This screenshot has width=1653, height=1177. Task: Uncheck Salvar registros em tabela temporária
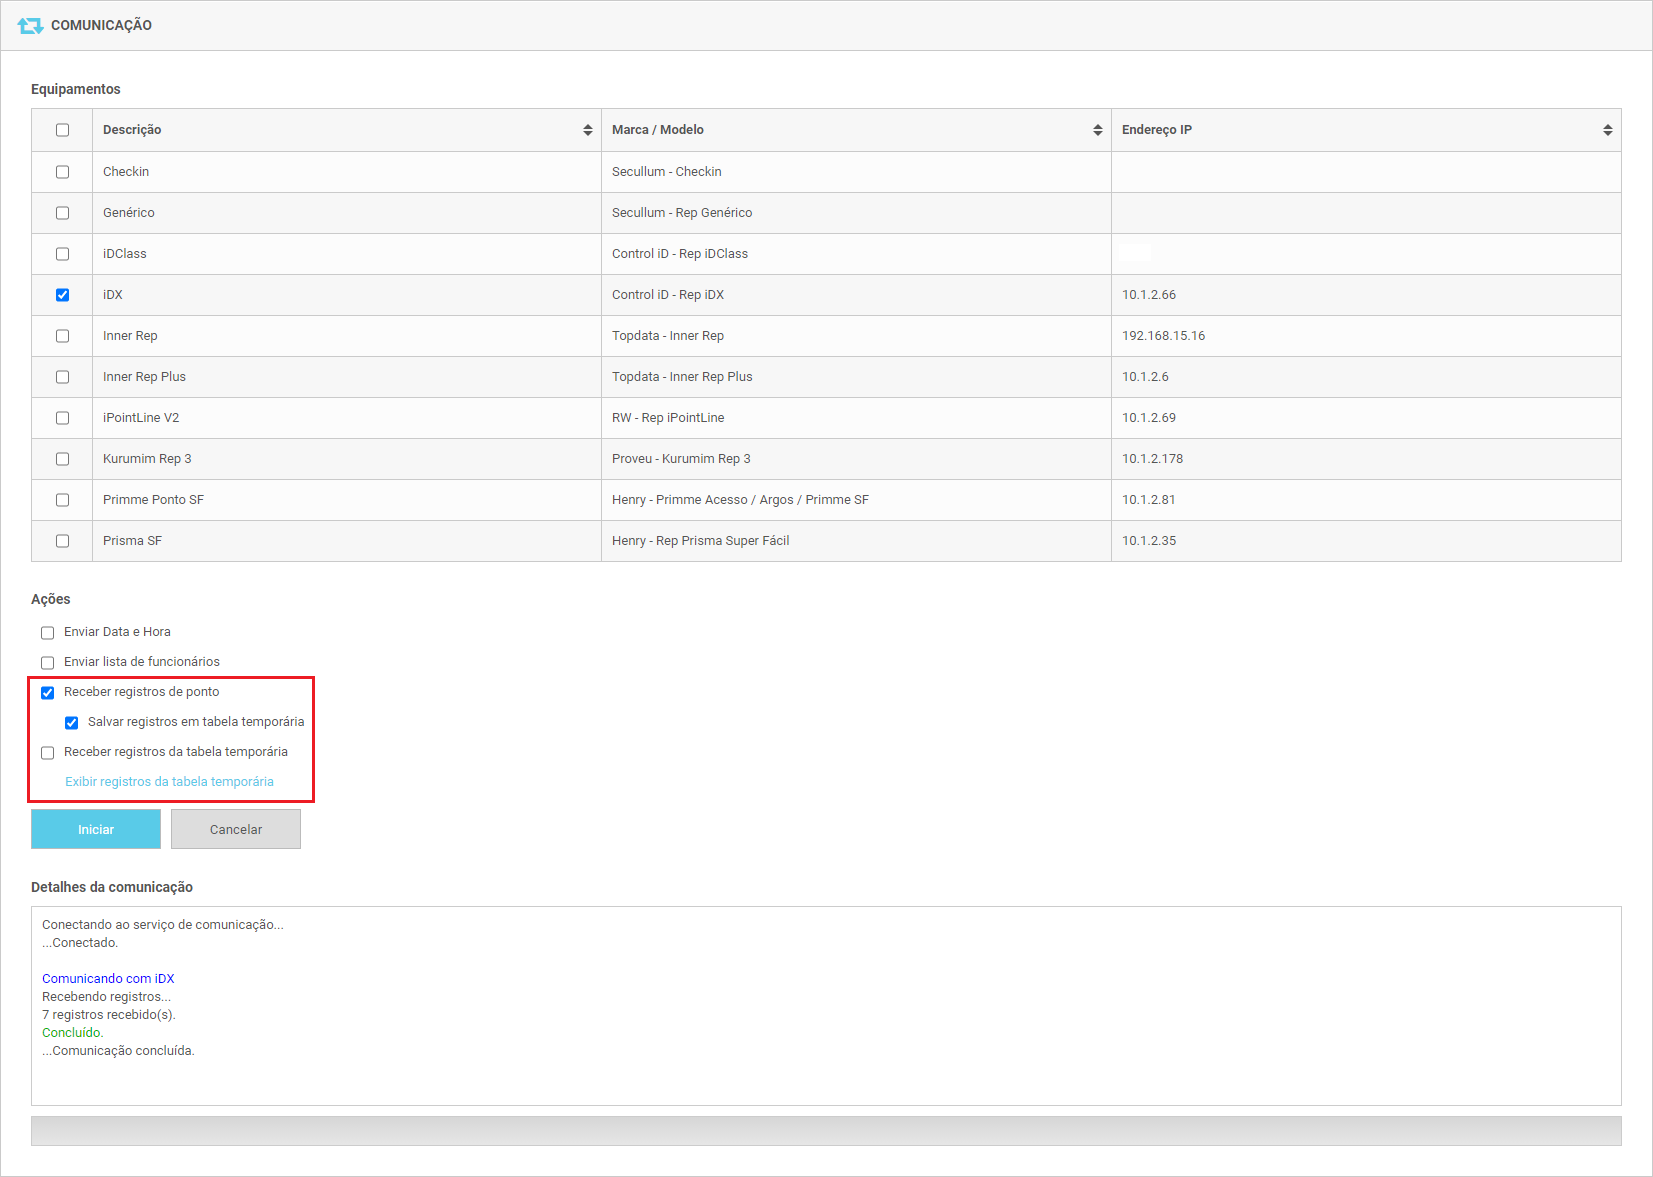click(x=71, y=723)
